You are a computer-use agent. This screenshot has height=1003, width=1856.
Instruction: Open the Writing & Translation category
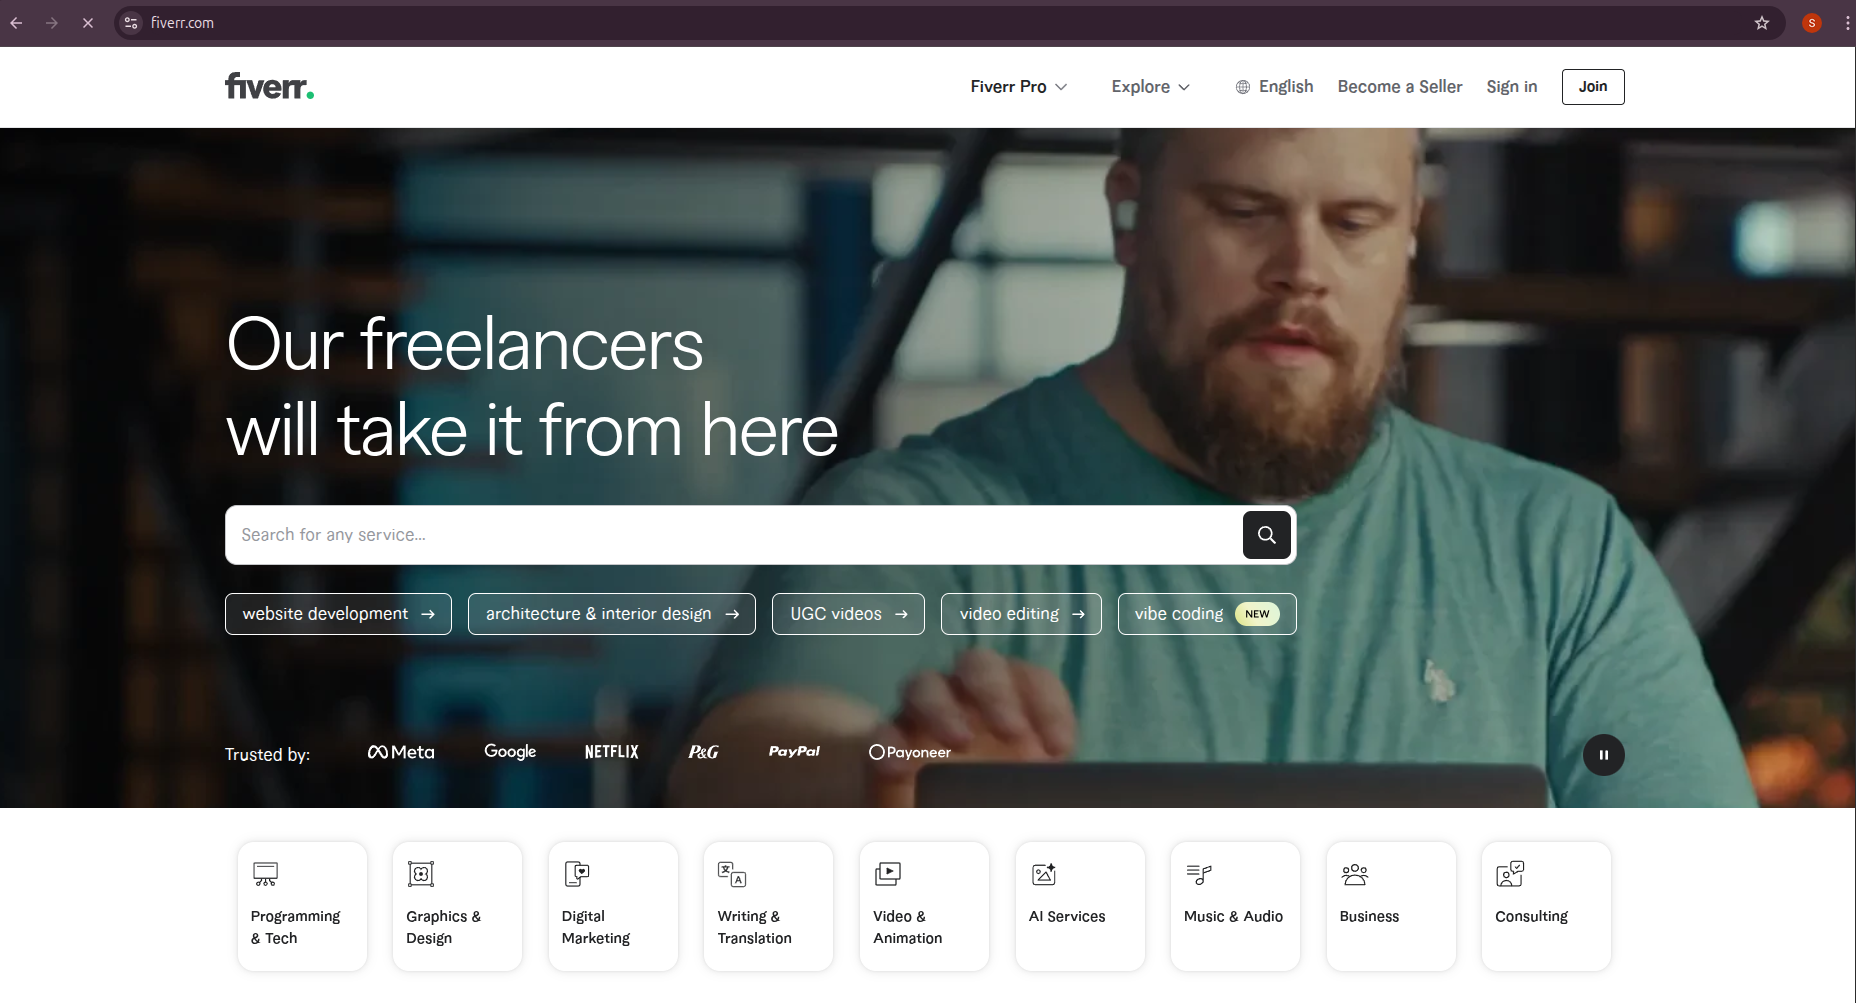(x=768, y=906)
